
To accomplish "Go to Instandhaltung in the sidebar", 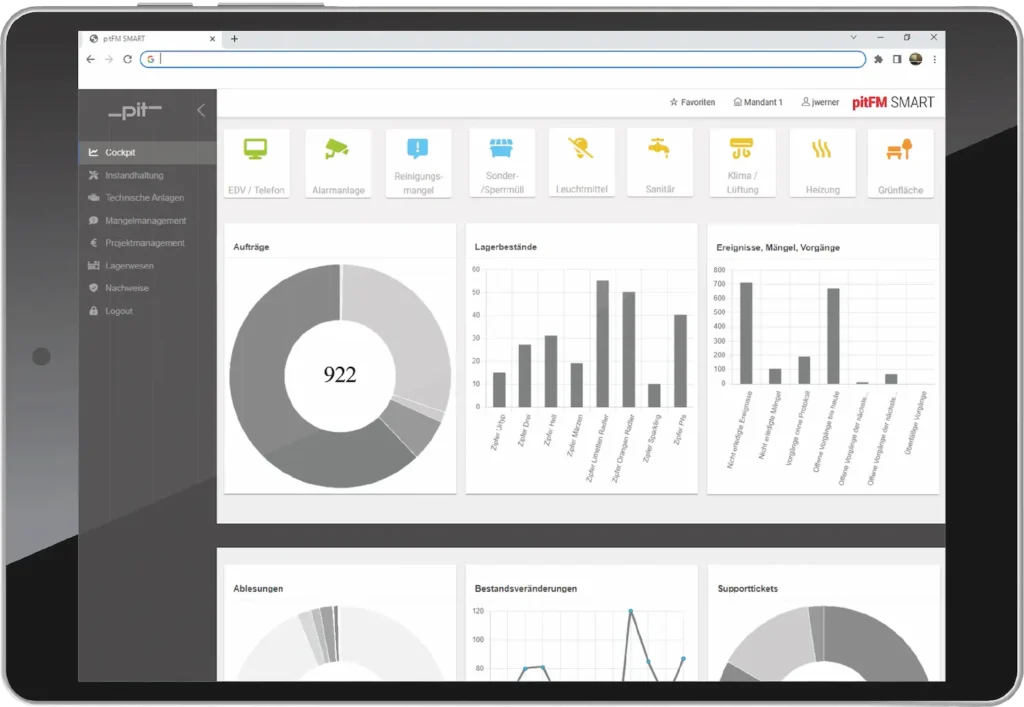I will point(134,175).
